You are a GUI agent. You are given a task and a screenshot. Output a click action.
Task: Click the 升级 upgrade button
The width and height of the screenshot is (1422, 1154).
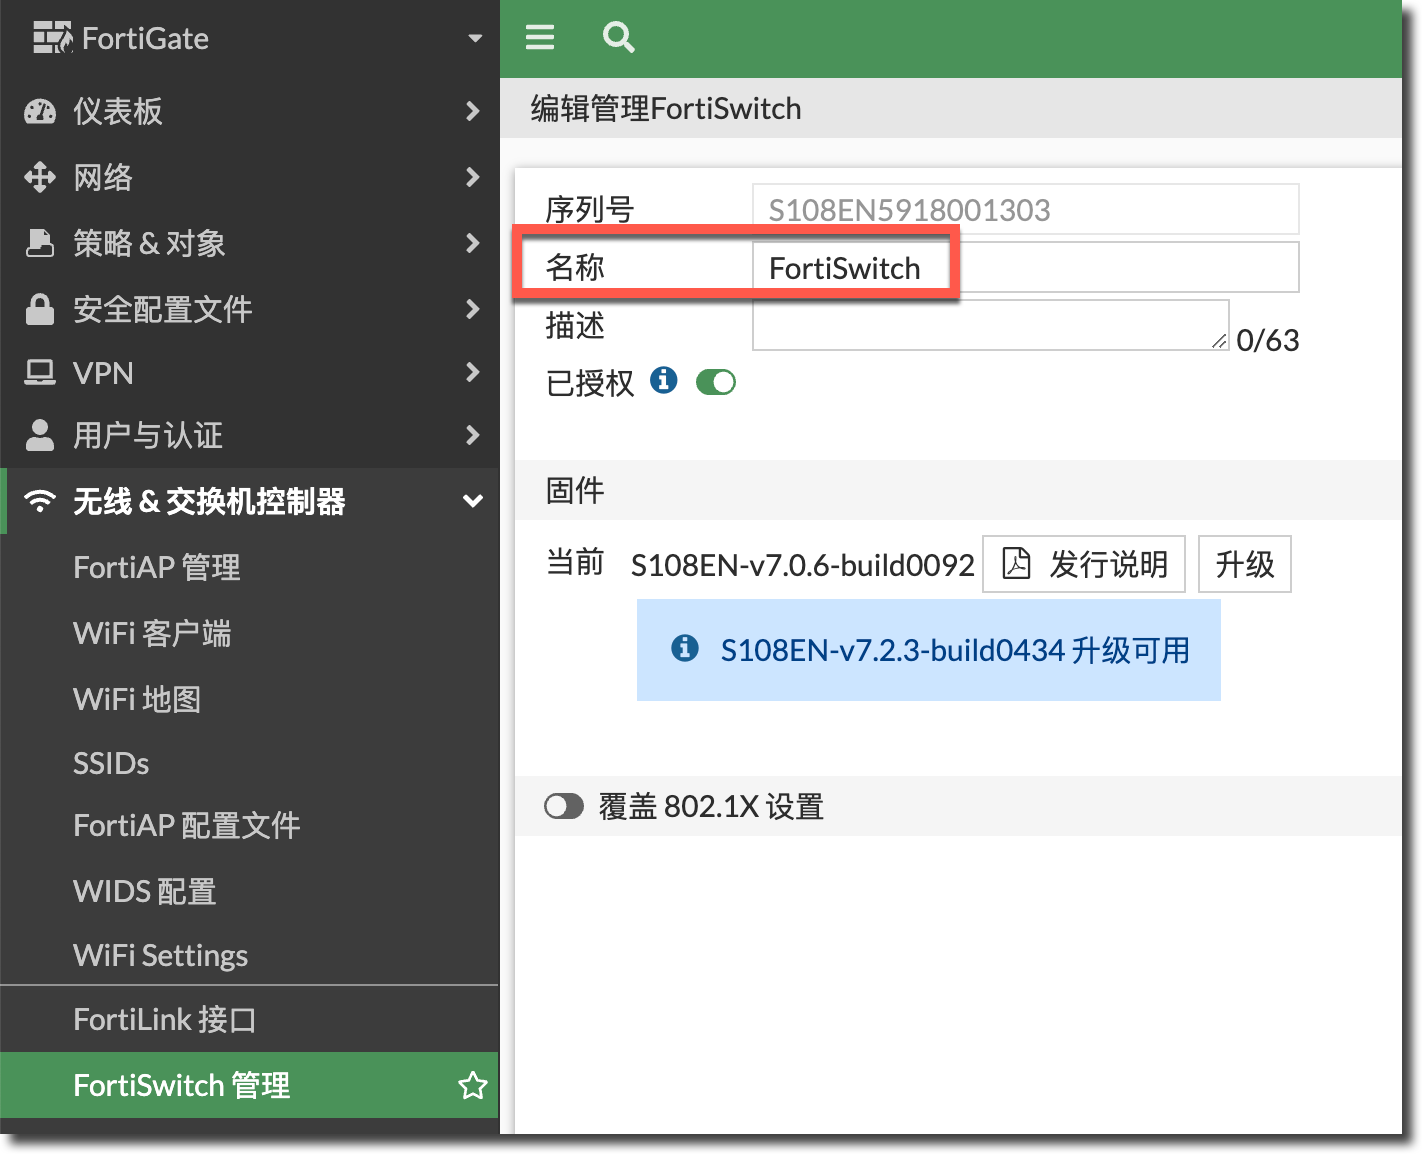pyautogui.click(x=1244, y=564)
